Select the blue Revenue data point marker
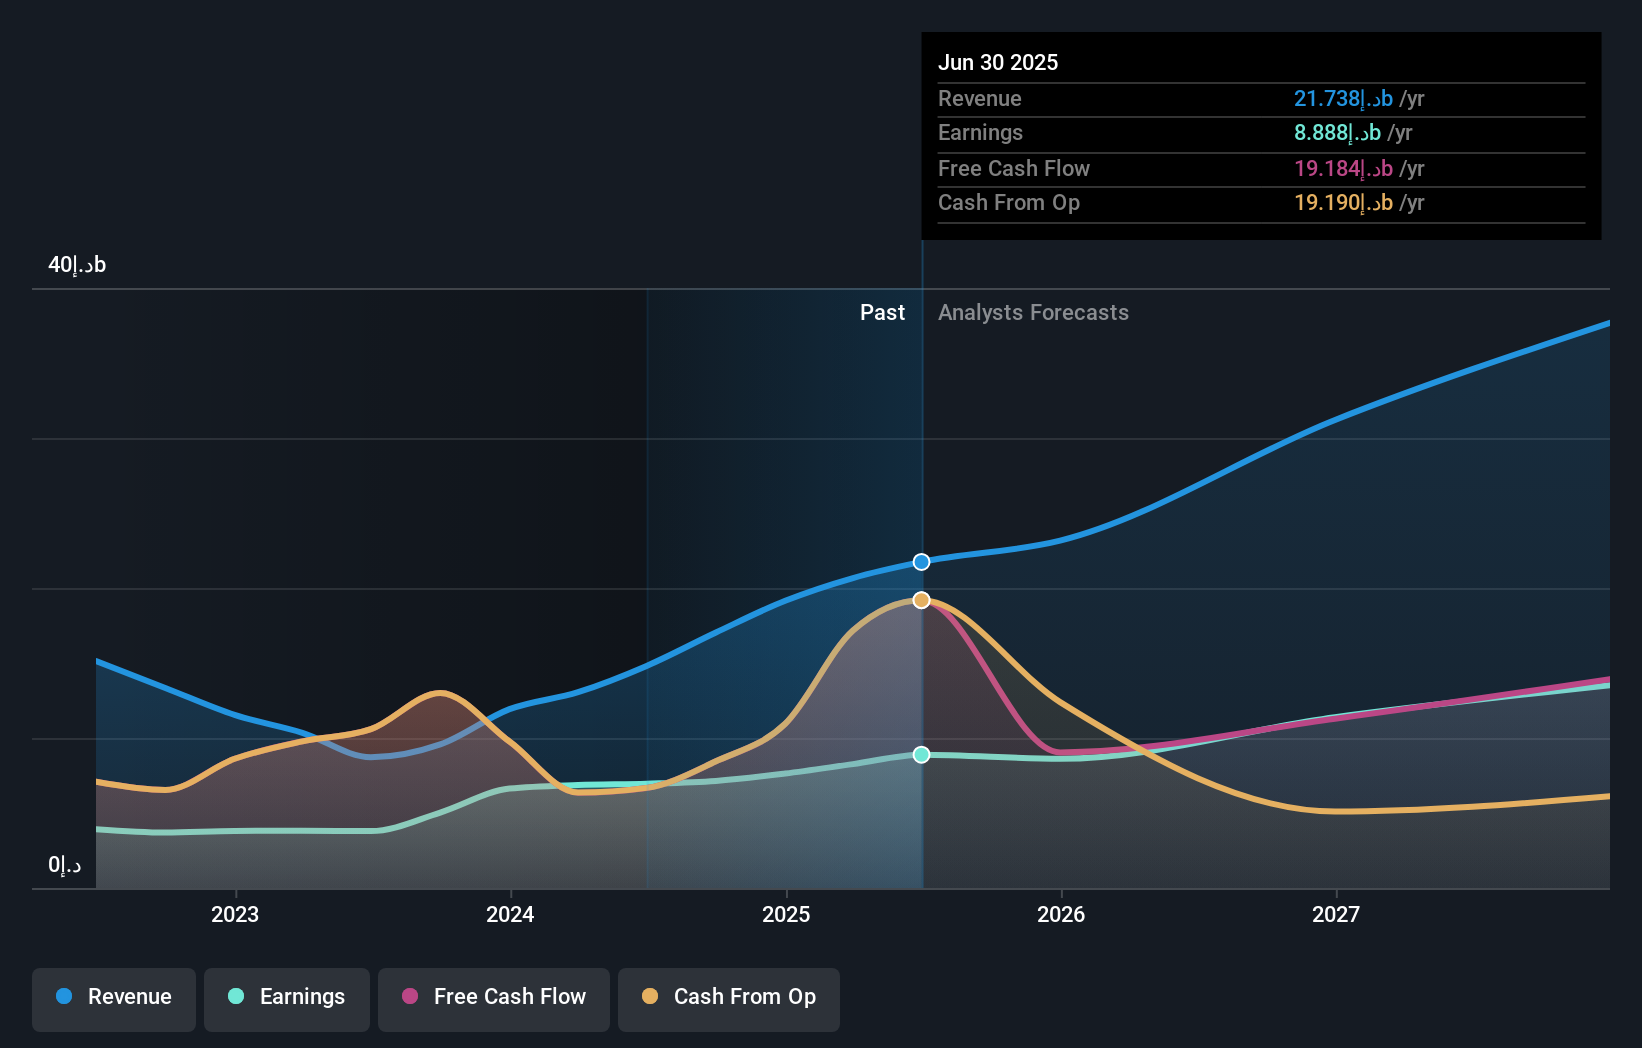The image size is (1642, 1048). [919, 562]
